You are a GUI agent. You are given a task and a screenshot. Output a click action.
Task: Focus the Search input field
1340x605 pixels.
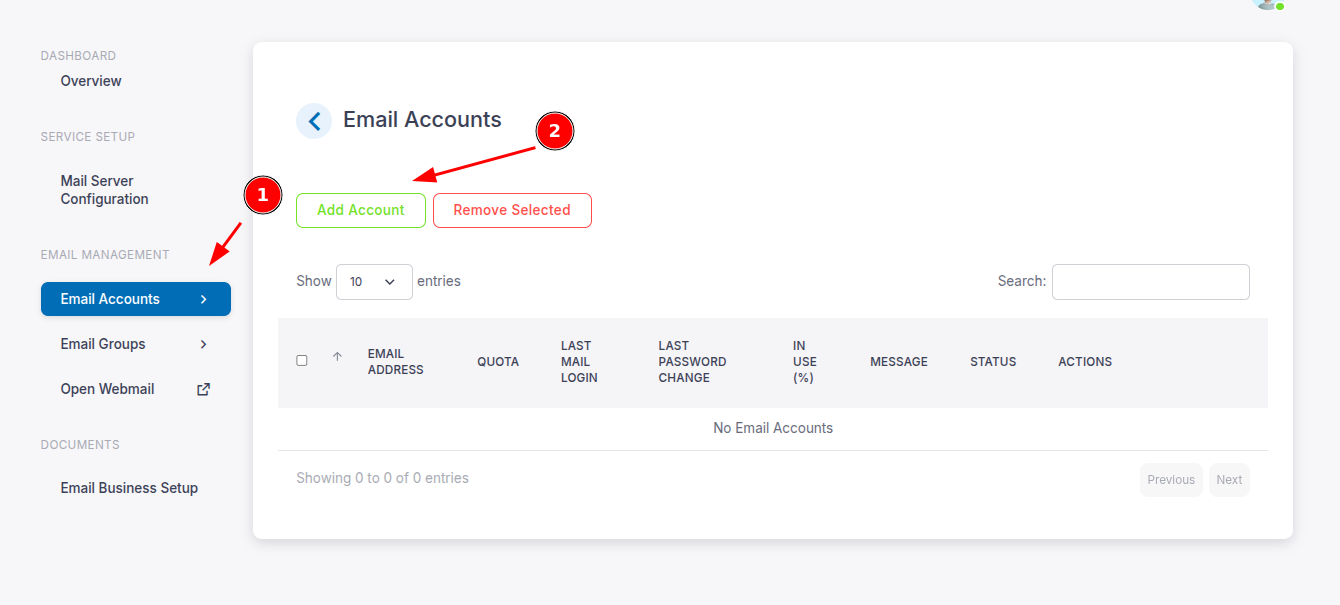coord(1151,282)
